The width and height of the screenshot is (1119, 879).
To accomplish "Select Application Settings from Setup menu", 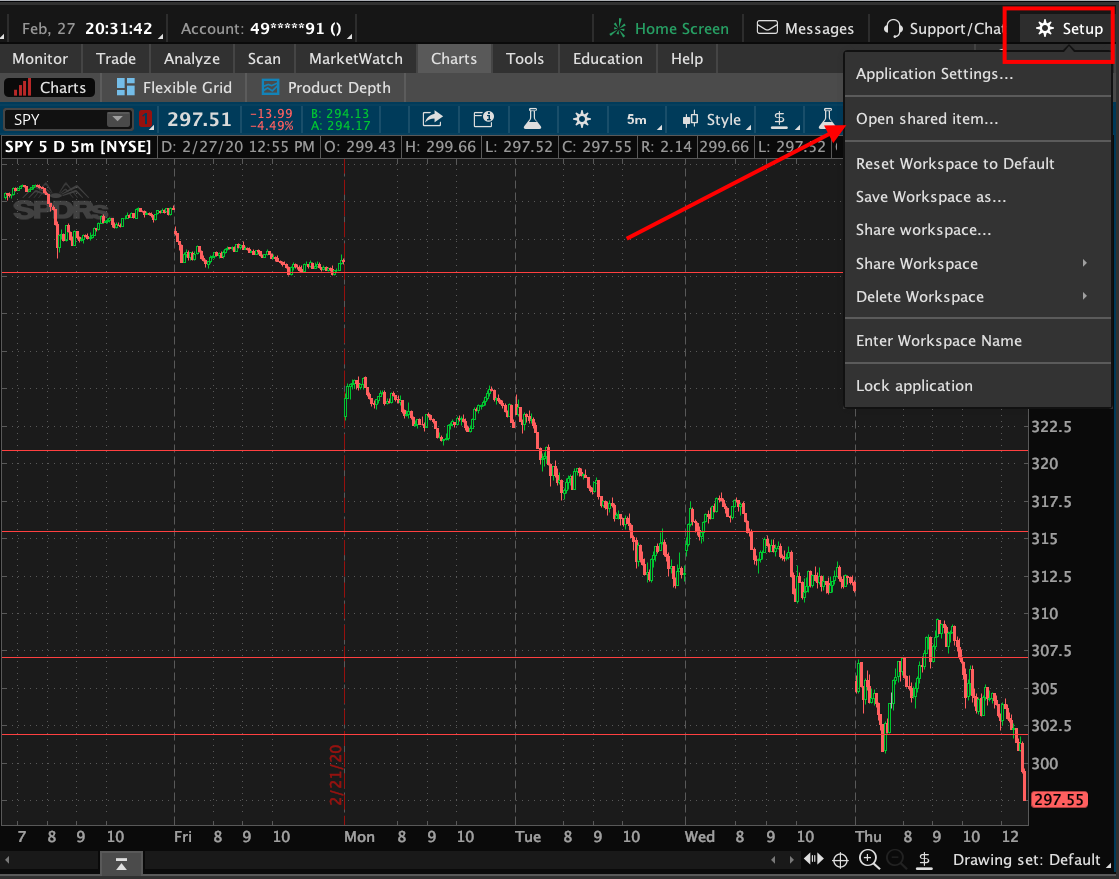I will tap(934, 74).
